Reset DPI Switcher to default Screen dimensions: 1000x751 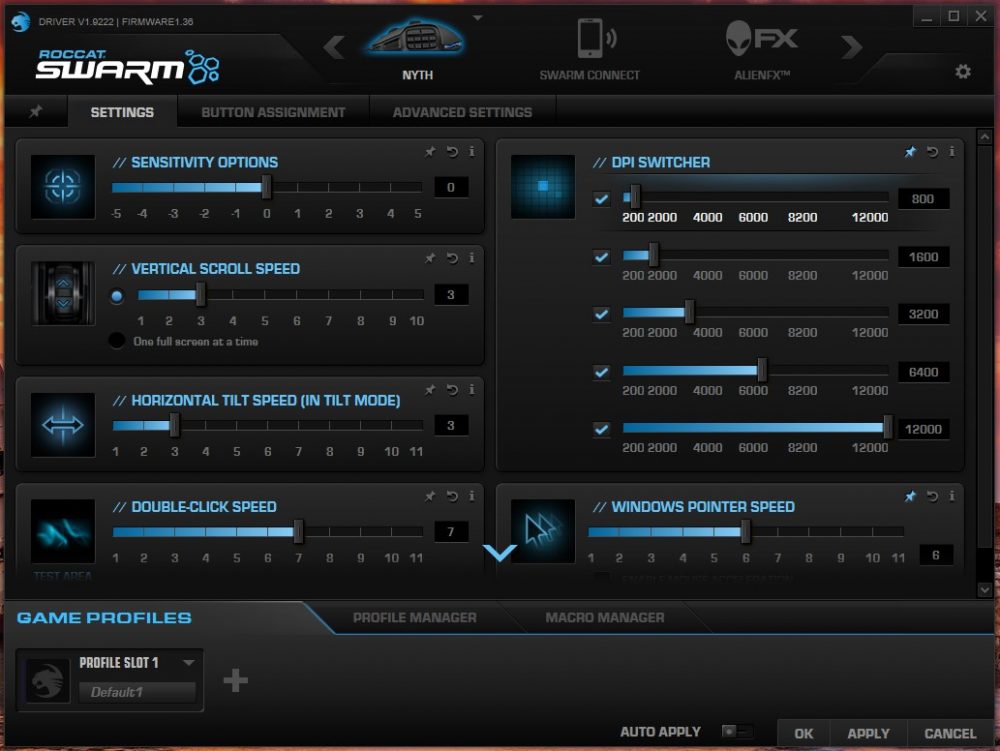pos(932,151)
